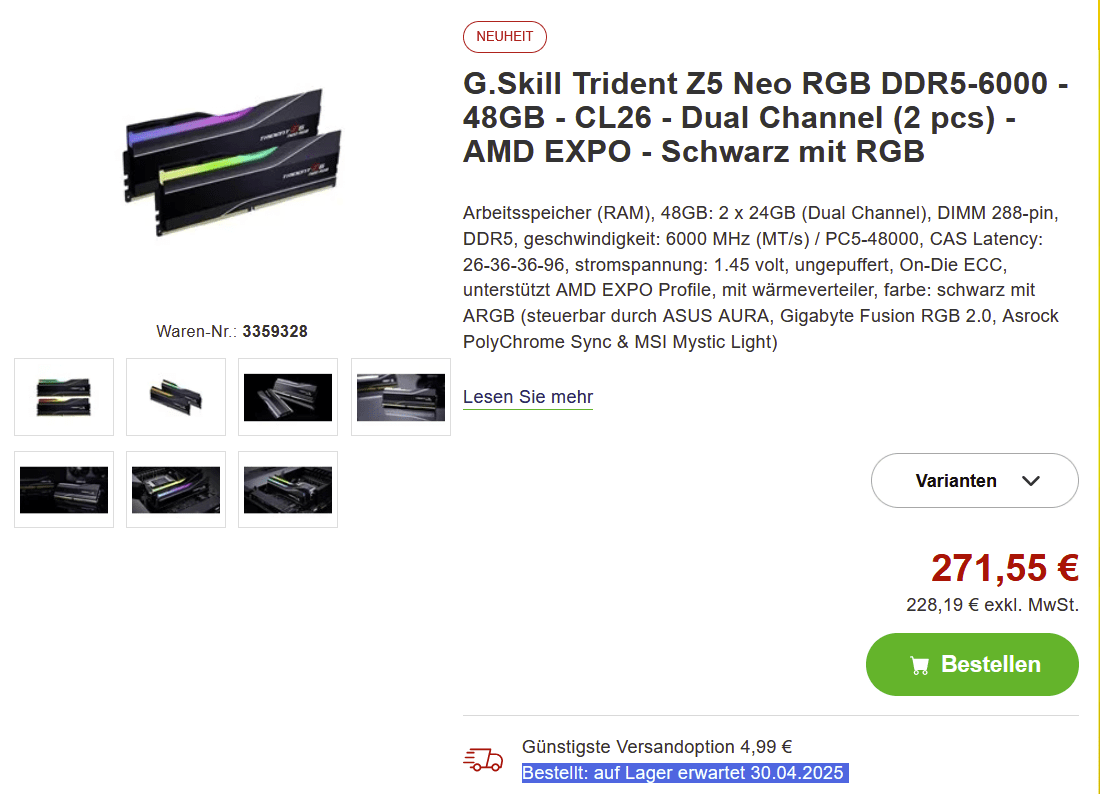Image resolution: width=1100 pixels, height=794 pixels.
Task: Select the second angled-modules thumbnail
Action: [176, 397]
